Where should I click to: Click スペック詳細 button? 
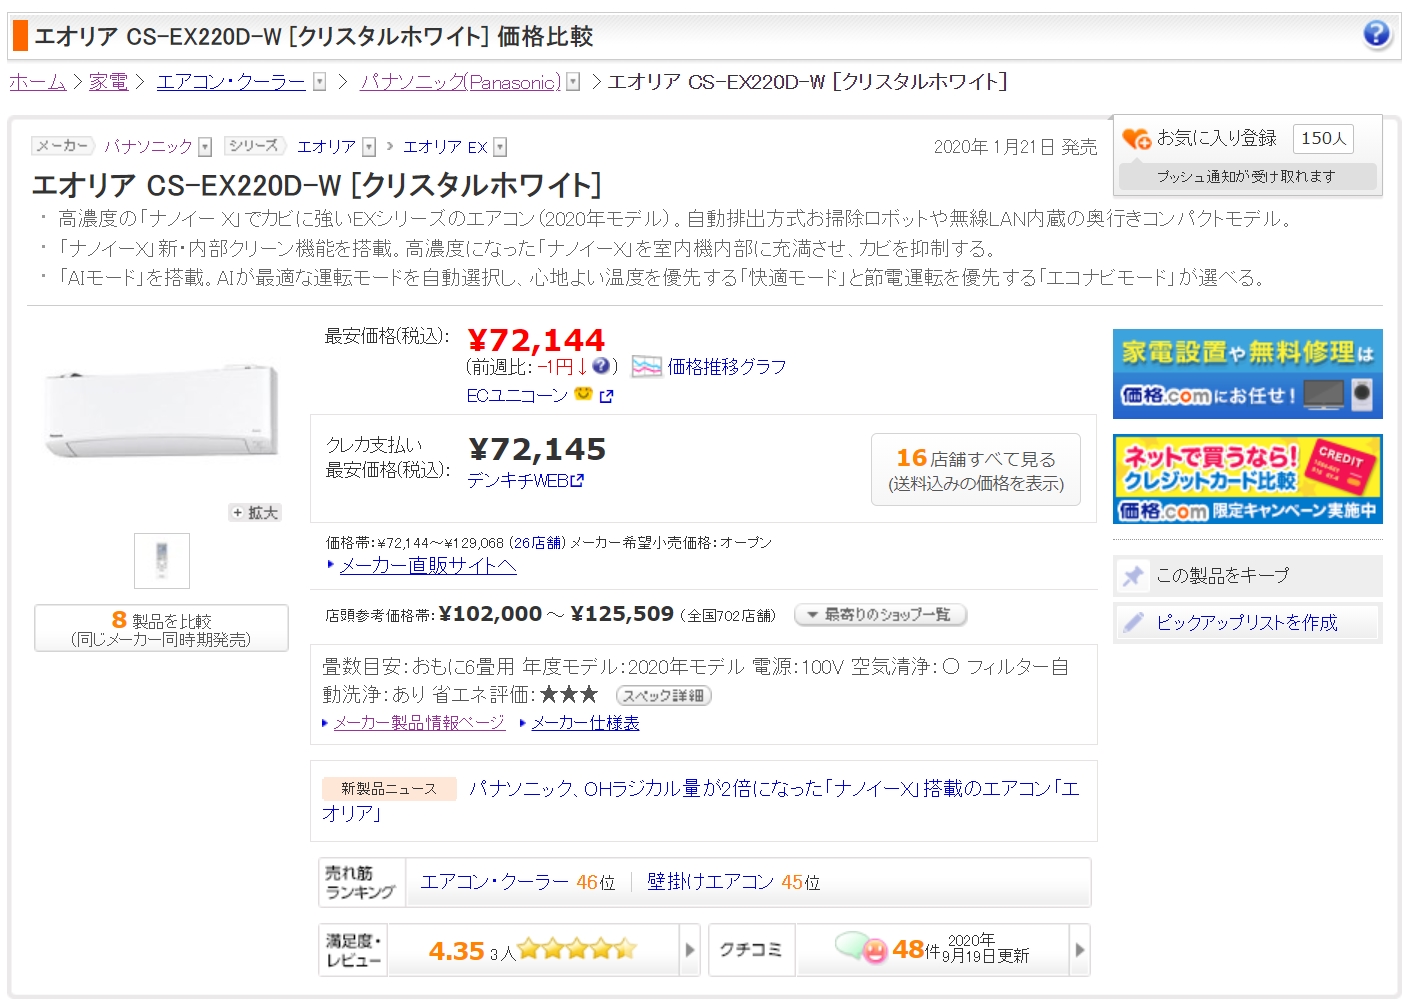[x=664, y=696]
